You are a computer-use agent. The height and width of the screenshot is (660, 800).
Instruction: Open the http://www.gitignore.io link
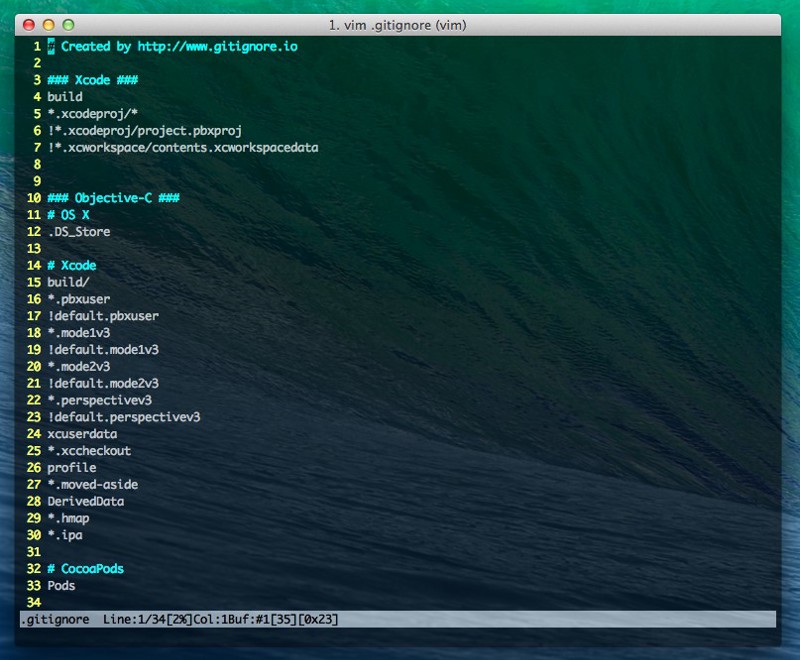(x=217, y=46)
